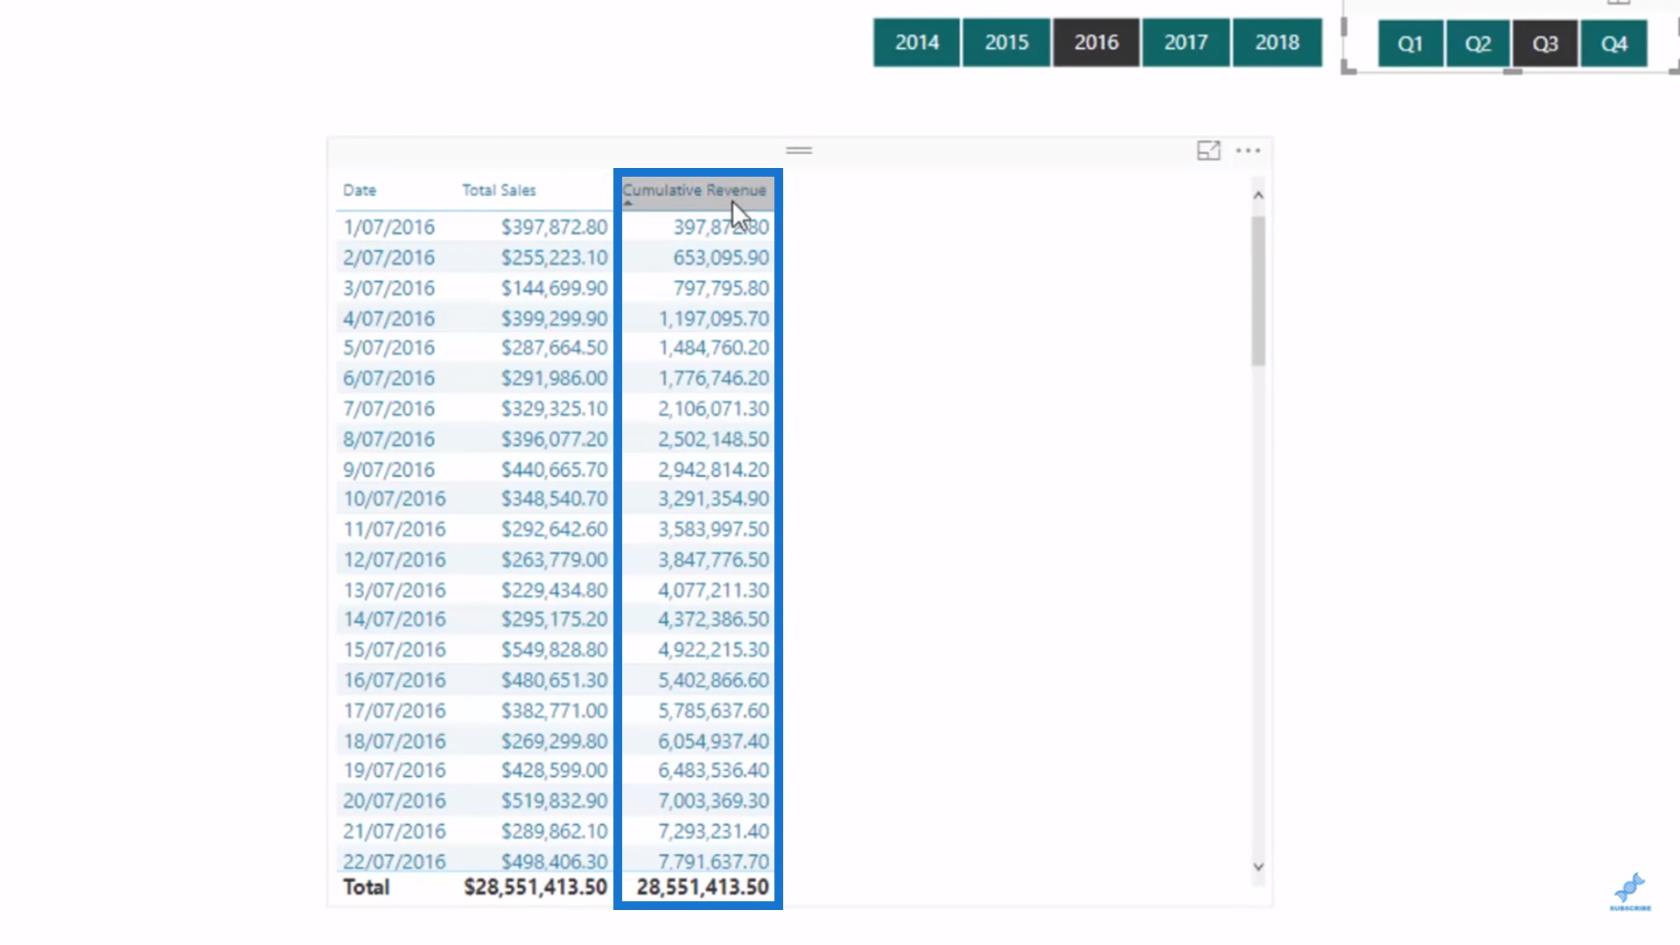Screen dimensions: 1680x945
Task: Click the table's vertical scrollbar thumb
Action: click(x=1258, y=290)
